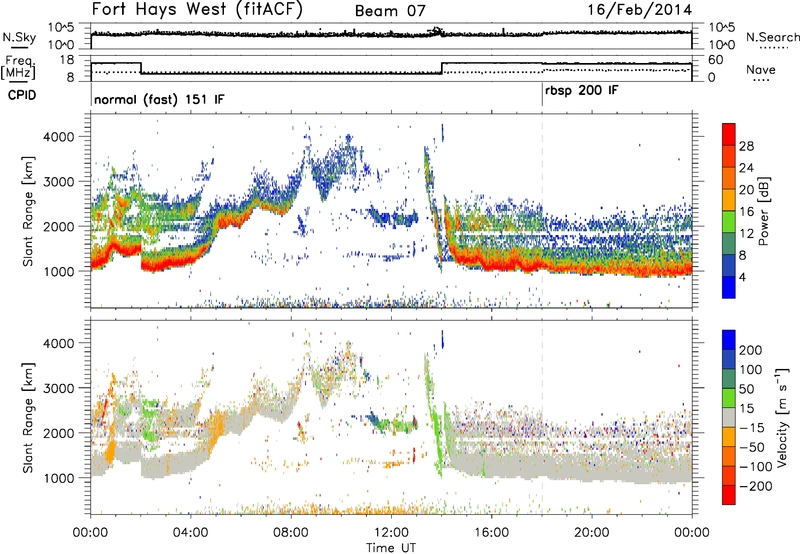Click the CPID divider line before "rbsp 200 IF"

pyautogui.click(x=542, y=94)
